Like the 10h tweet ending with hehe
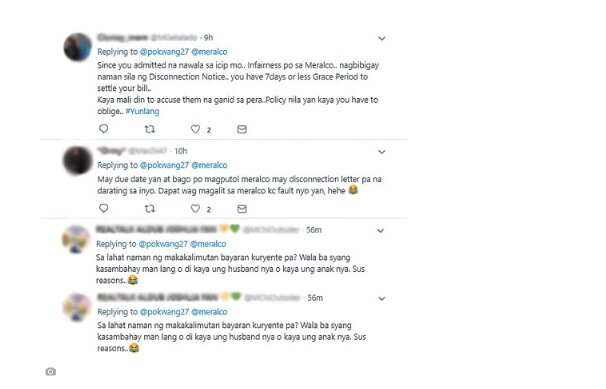606x389 pixels. click(196, 209)
